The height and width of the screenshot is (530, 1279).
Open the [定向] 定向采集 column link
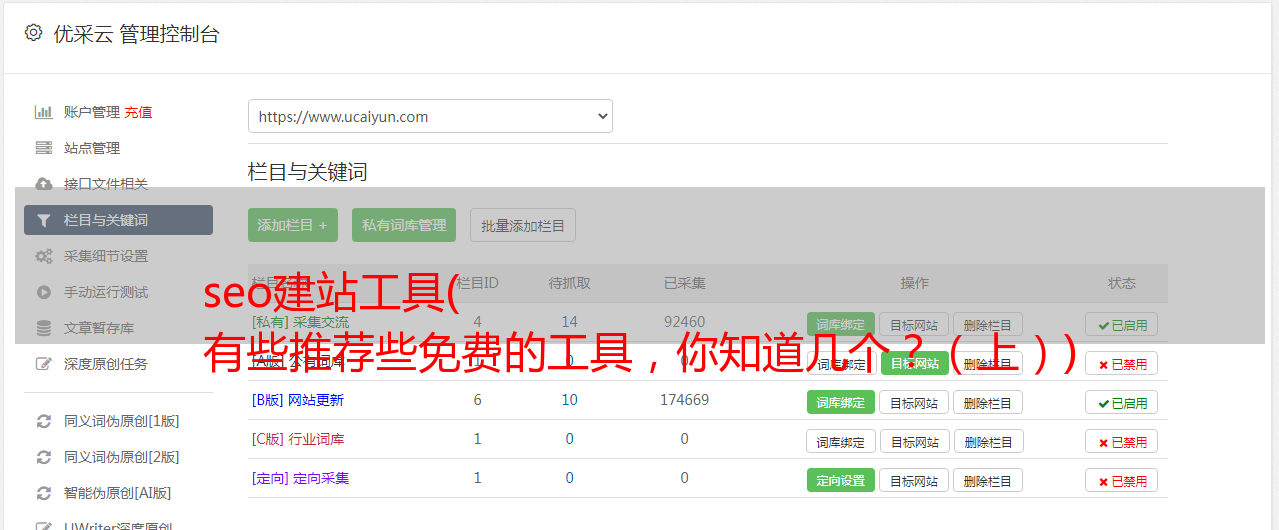tap(301, 478)
